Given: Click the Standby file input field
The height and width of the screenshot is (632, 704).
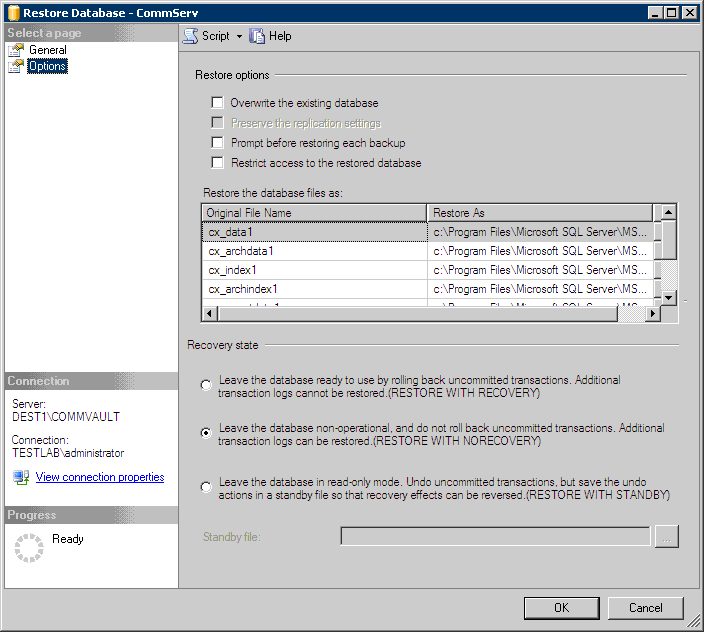Looking at the screenshot, I should coord(495,536).
